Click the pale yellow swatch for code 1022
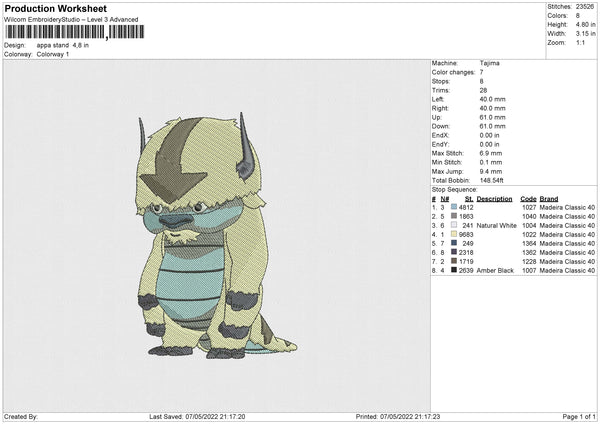 [454, 234]
